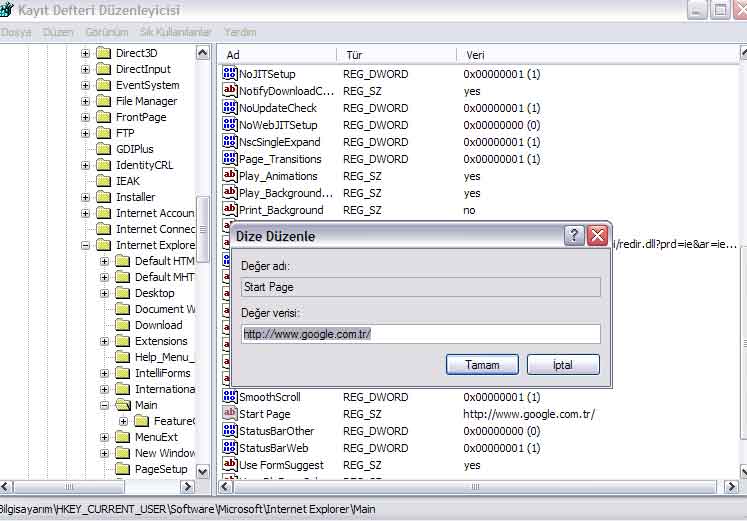747x521 pixels.
Task: Click the File Manager folder icon
Action: 103,101
